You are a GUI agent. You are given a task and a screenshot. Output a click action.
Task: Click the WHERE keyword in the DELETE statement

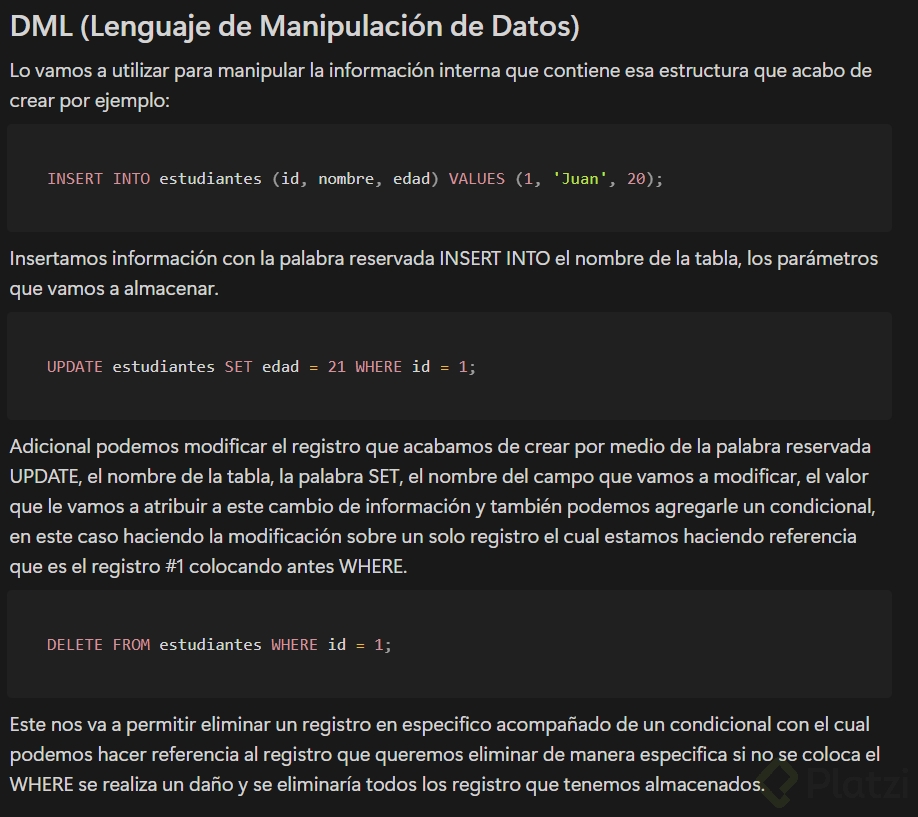click(294, 645)
